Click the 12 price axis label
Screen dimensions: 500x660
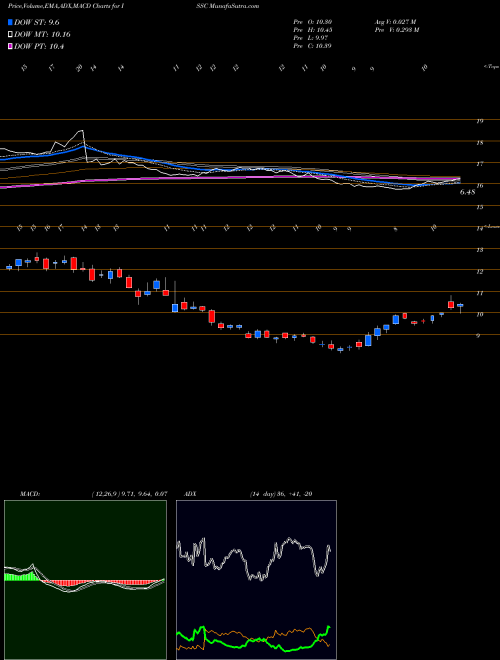(479, 272)
